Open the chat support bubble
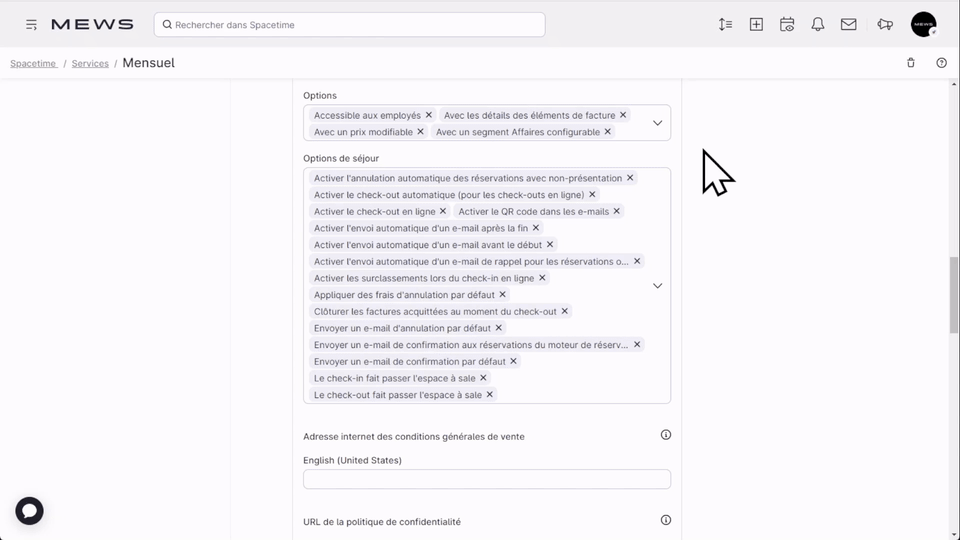This screenshot has width=960, height=540. pos(29,511)
